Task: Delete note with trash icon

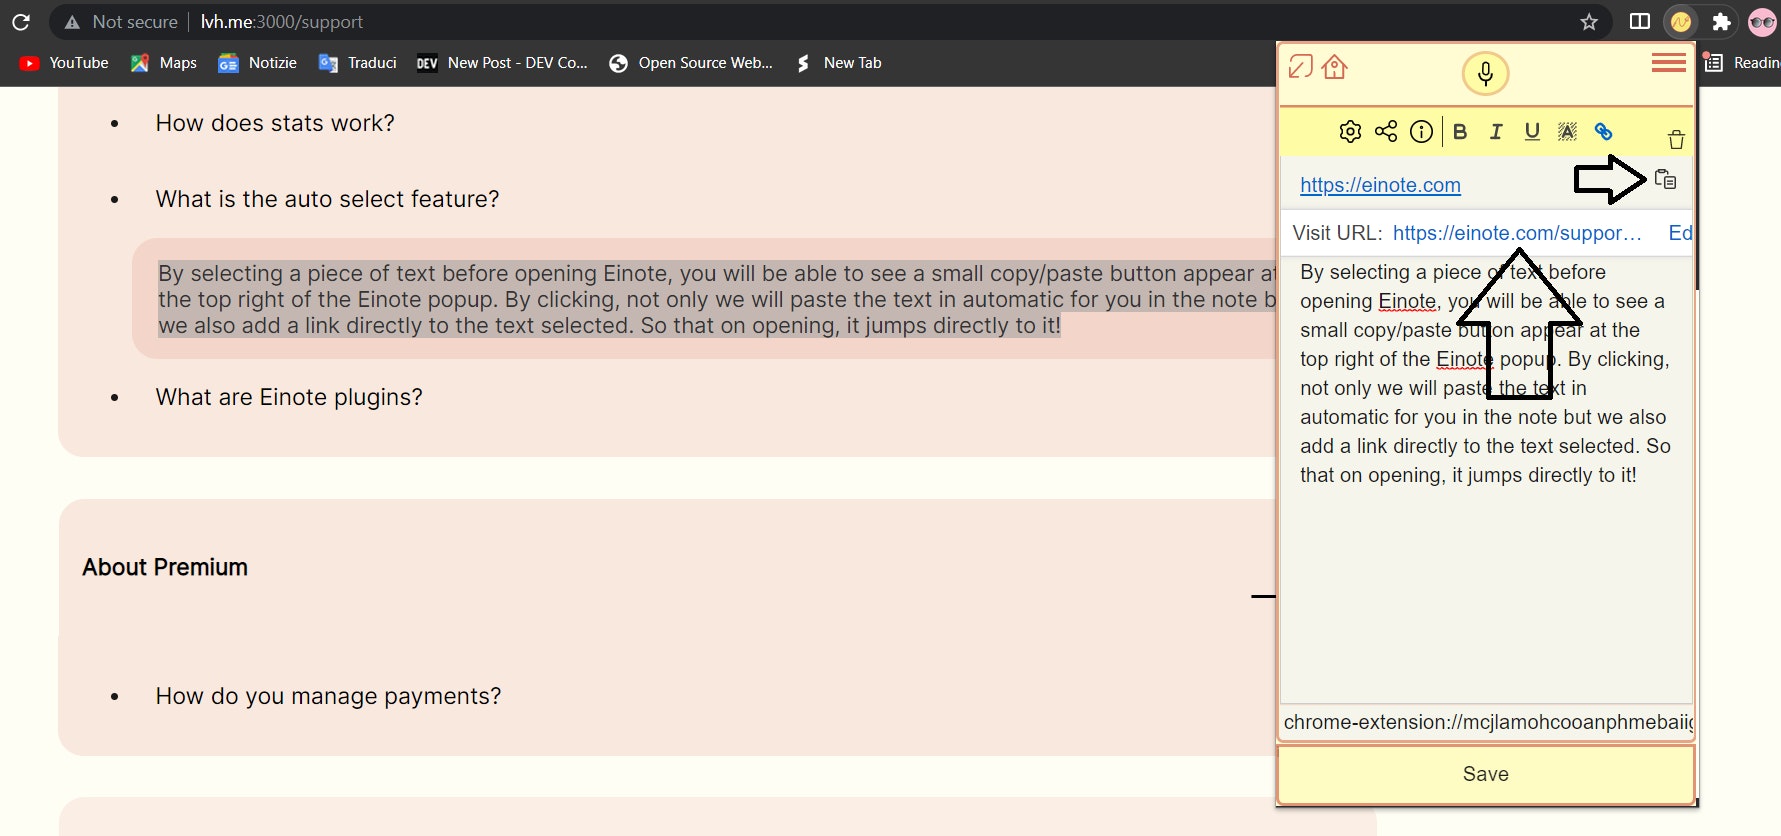Action: coord(1676,140)
